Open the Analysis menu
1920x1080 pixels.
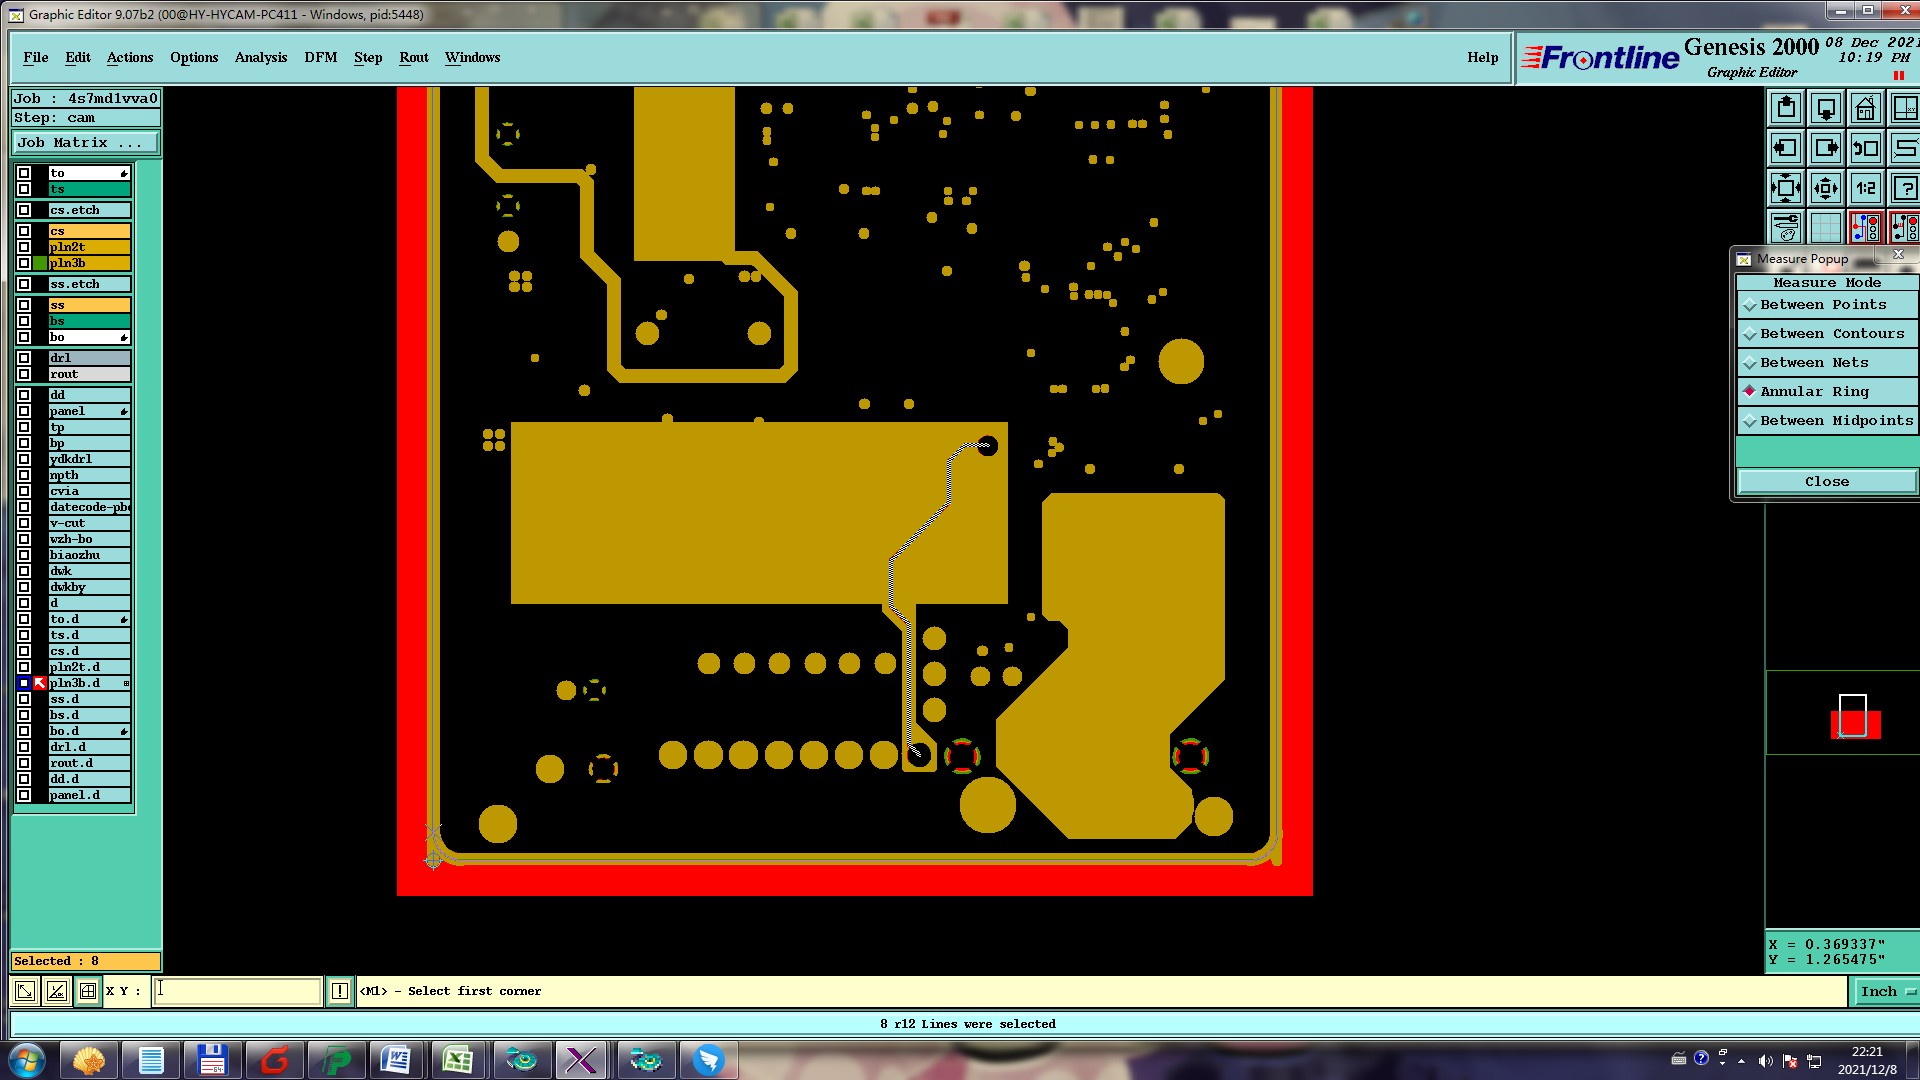tap(261, 57)
